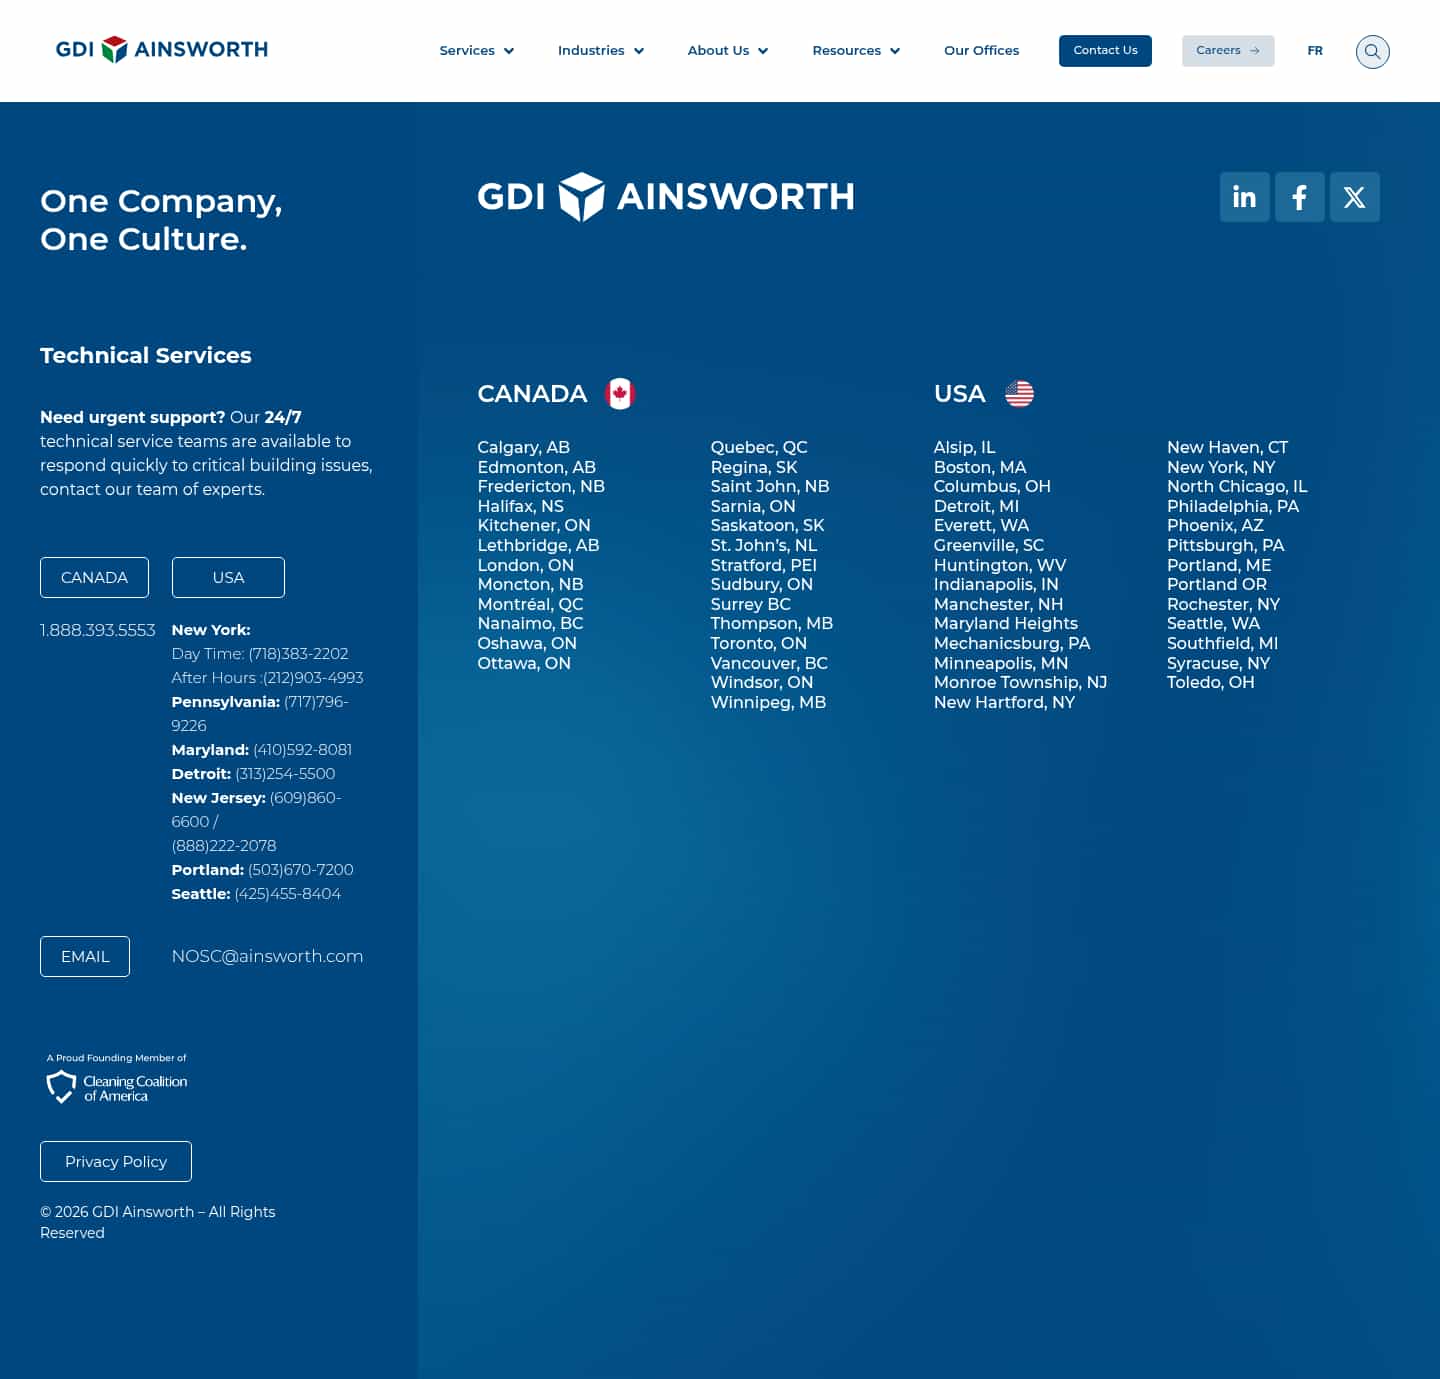Viewport: 1440px width, 1379px height.
Task: Open the St. John's, NL office link
Action: click(764, 545)
